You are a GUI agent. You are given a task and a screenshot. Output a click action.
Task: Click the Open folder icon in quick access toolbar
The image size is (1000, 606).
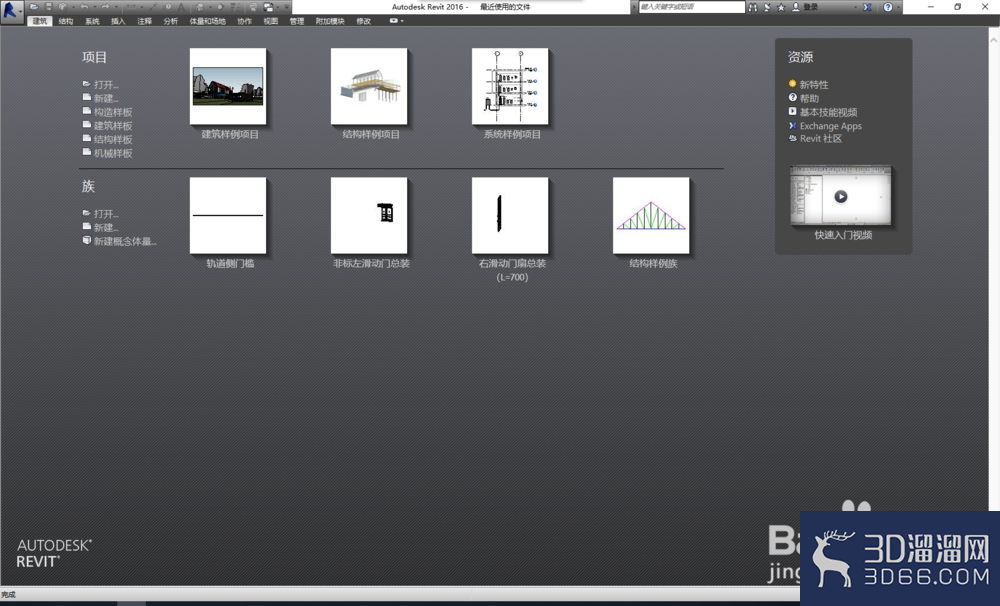34,7
